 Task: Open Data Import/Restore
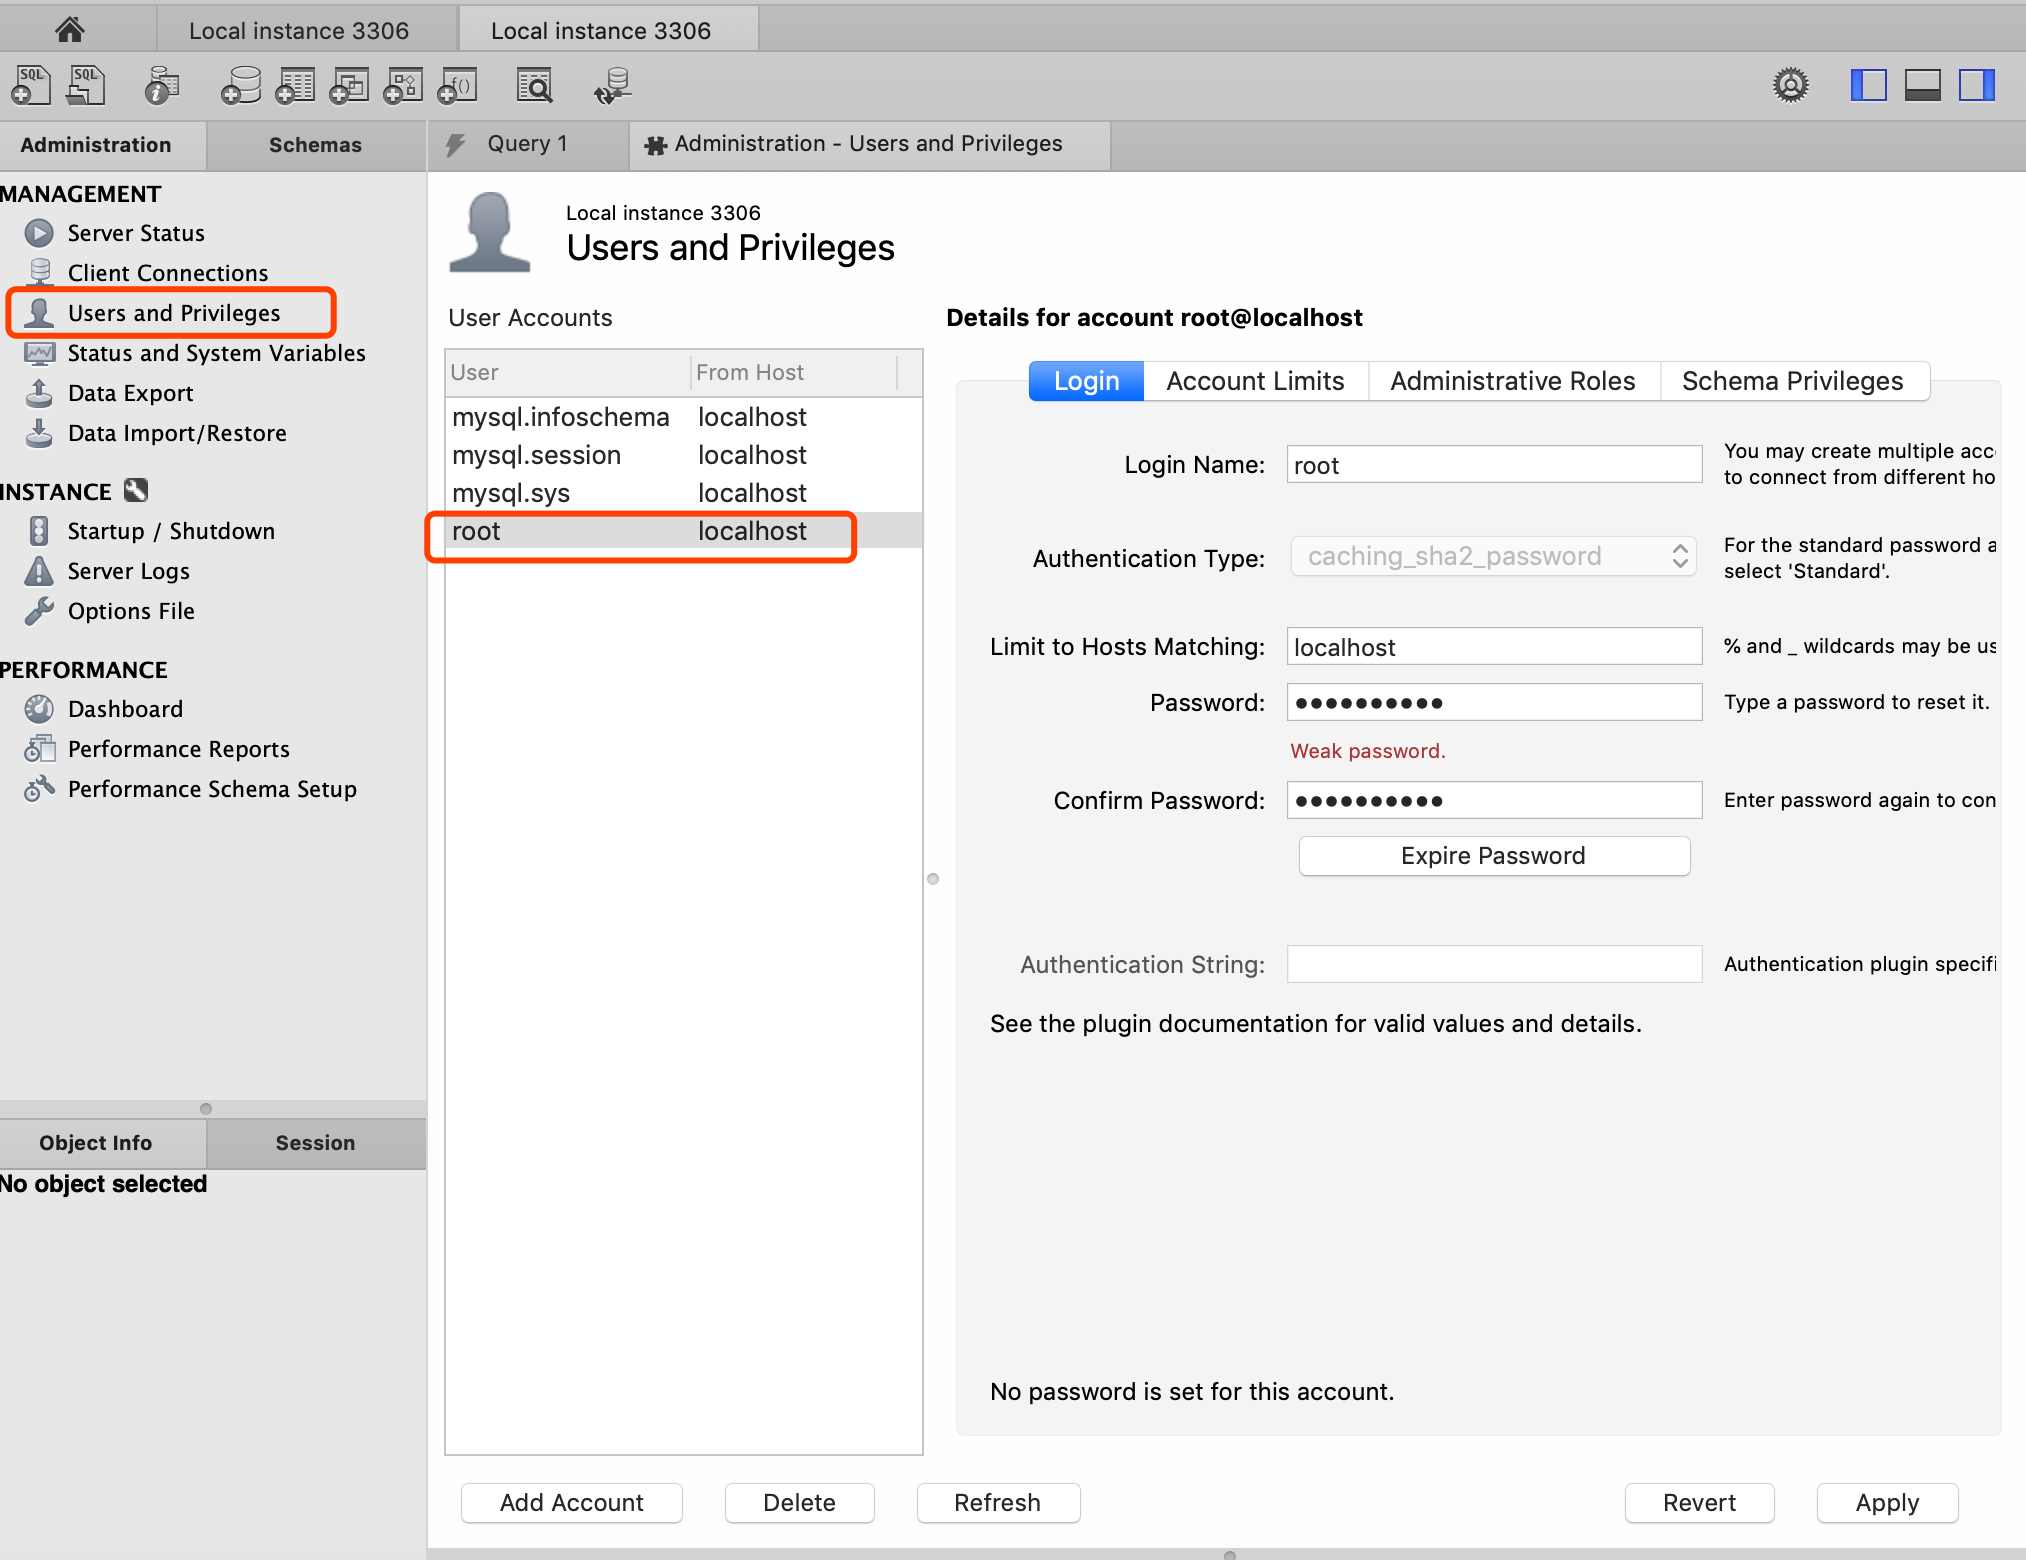[177, 433]
